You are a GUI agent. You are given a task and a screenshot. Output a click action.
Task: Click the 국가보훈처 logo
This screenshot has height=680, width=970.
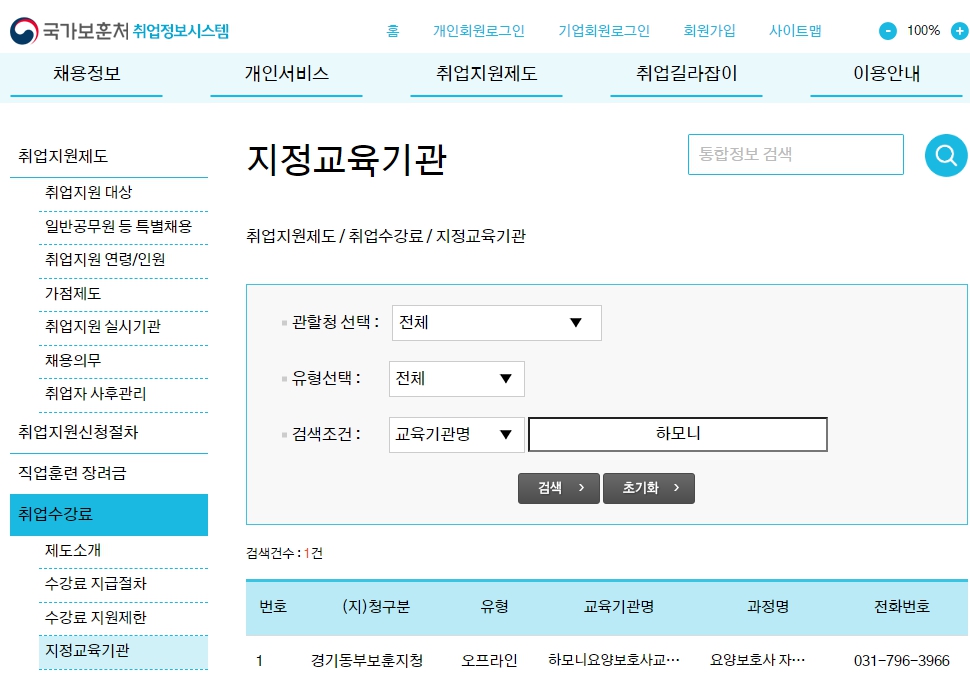[120, 30]
